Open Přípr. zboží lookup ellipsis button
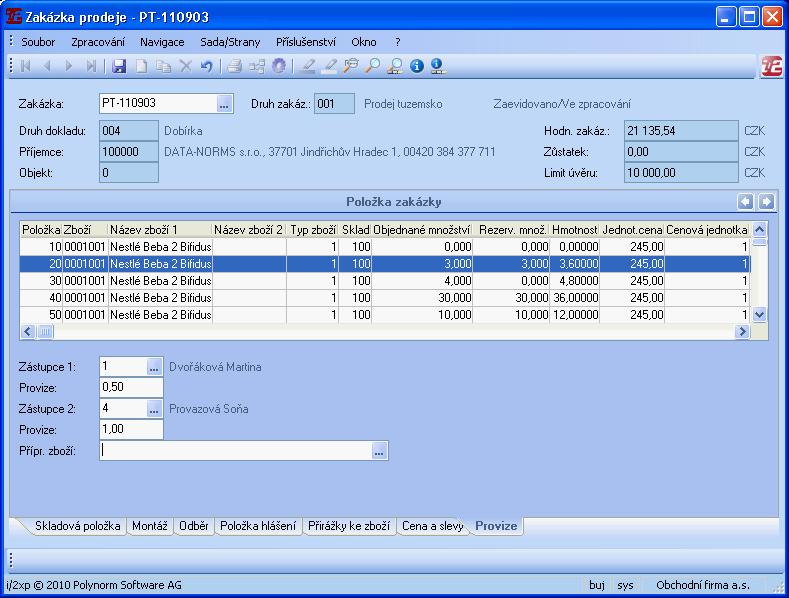Viewport: 789px width, 598px height. point(379,451)
